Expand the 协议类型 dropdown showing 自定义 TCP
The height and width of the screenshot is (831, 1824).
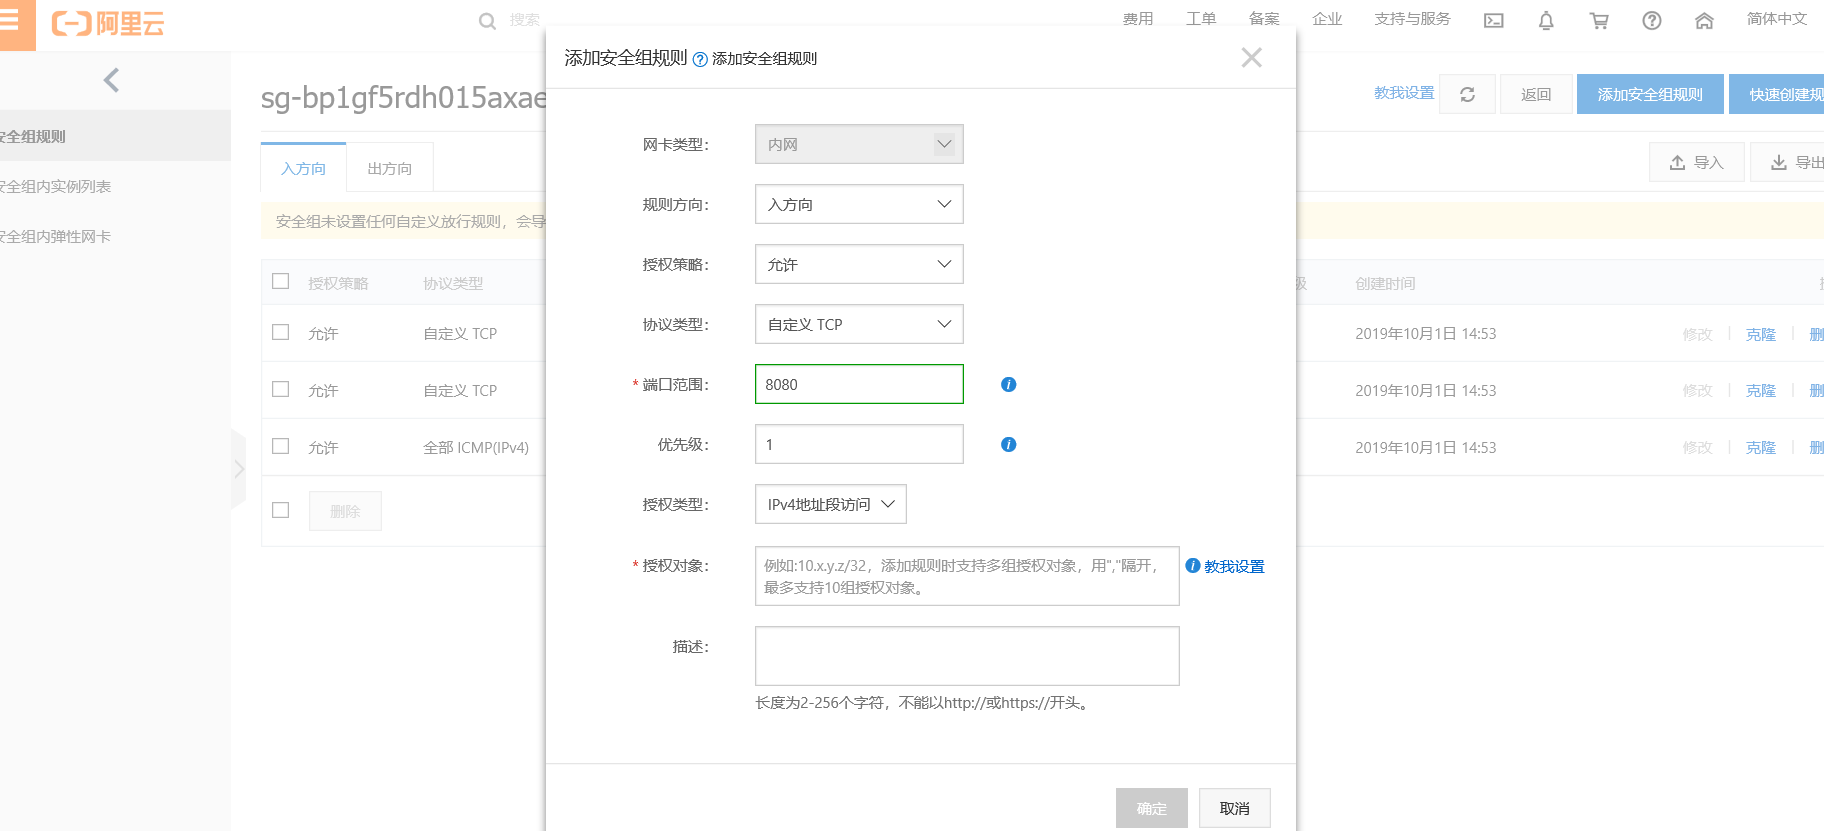859,324
